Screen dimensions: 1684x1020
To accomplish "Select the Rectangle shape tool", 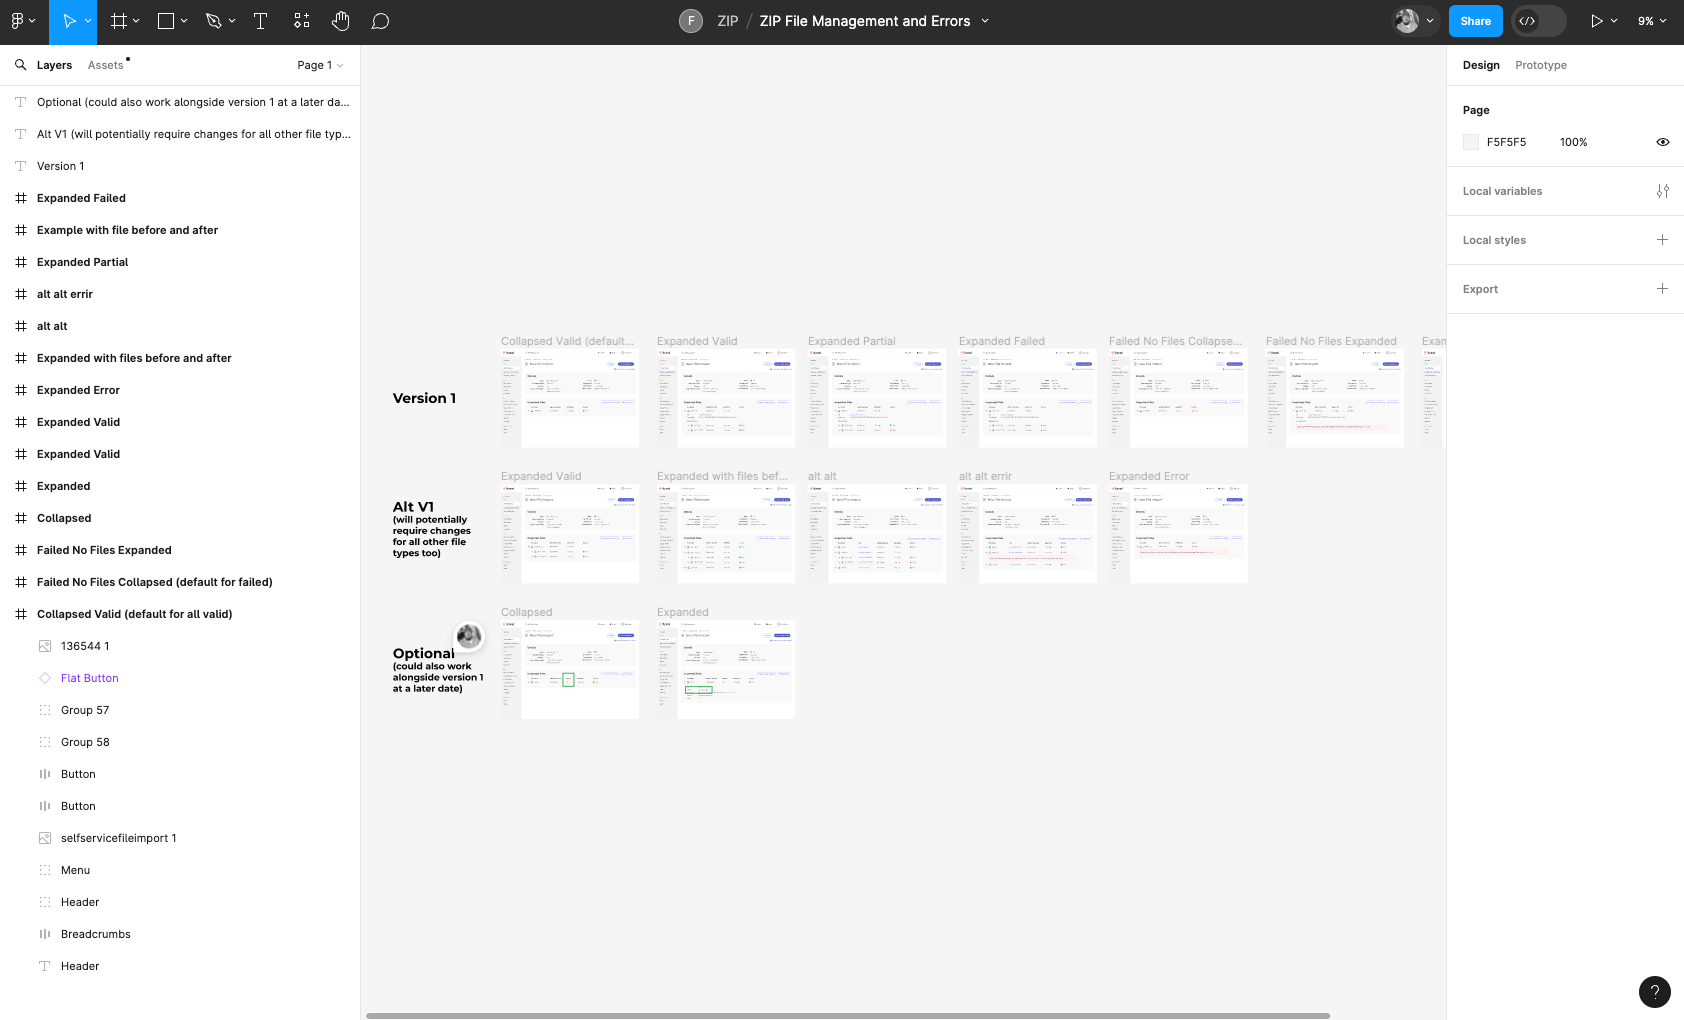I will 166,21.
